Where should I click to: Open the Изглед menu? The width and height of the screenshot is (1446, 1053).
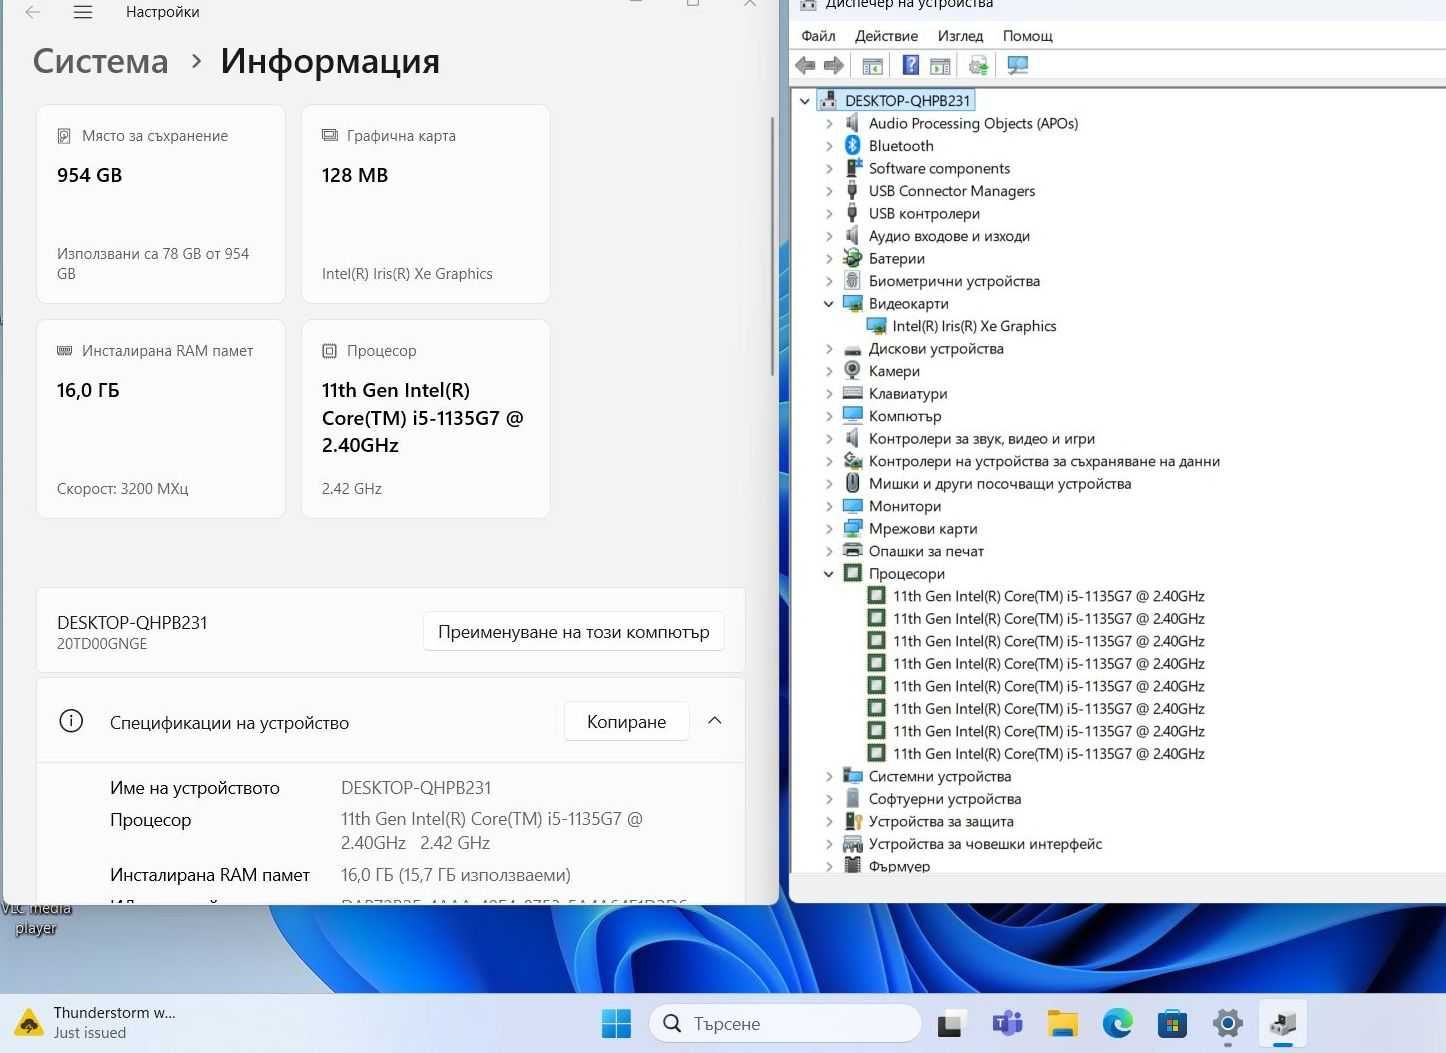coord(960,36)
